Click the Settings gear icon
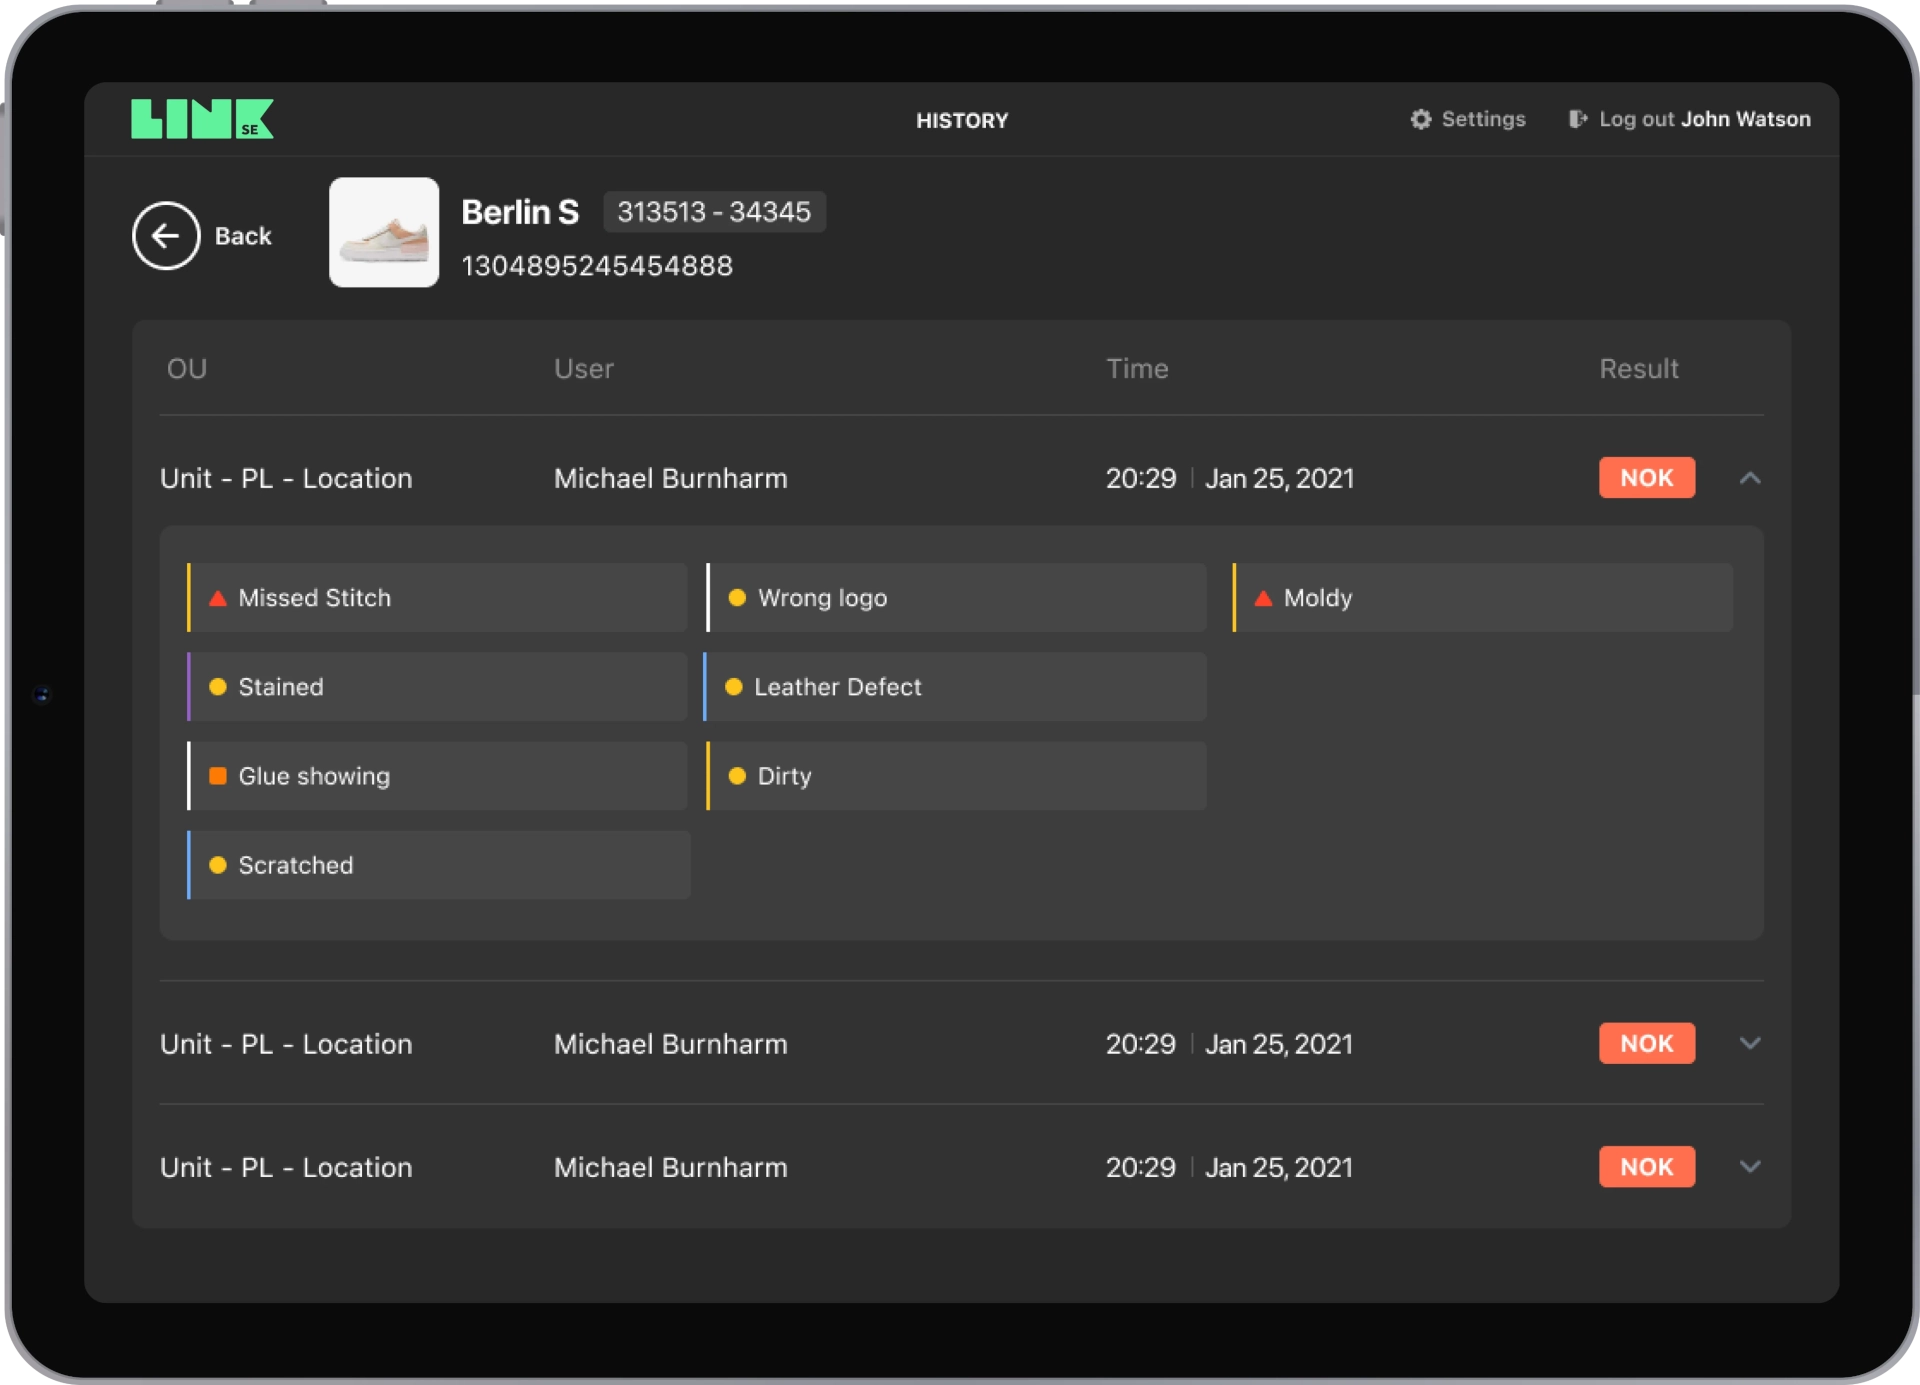1920x1385 pixels. [1420, 119]
